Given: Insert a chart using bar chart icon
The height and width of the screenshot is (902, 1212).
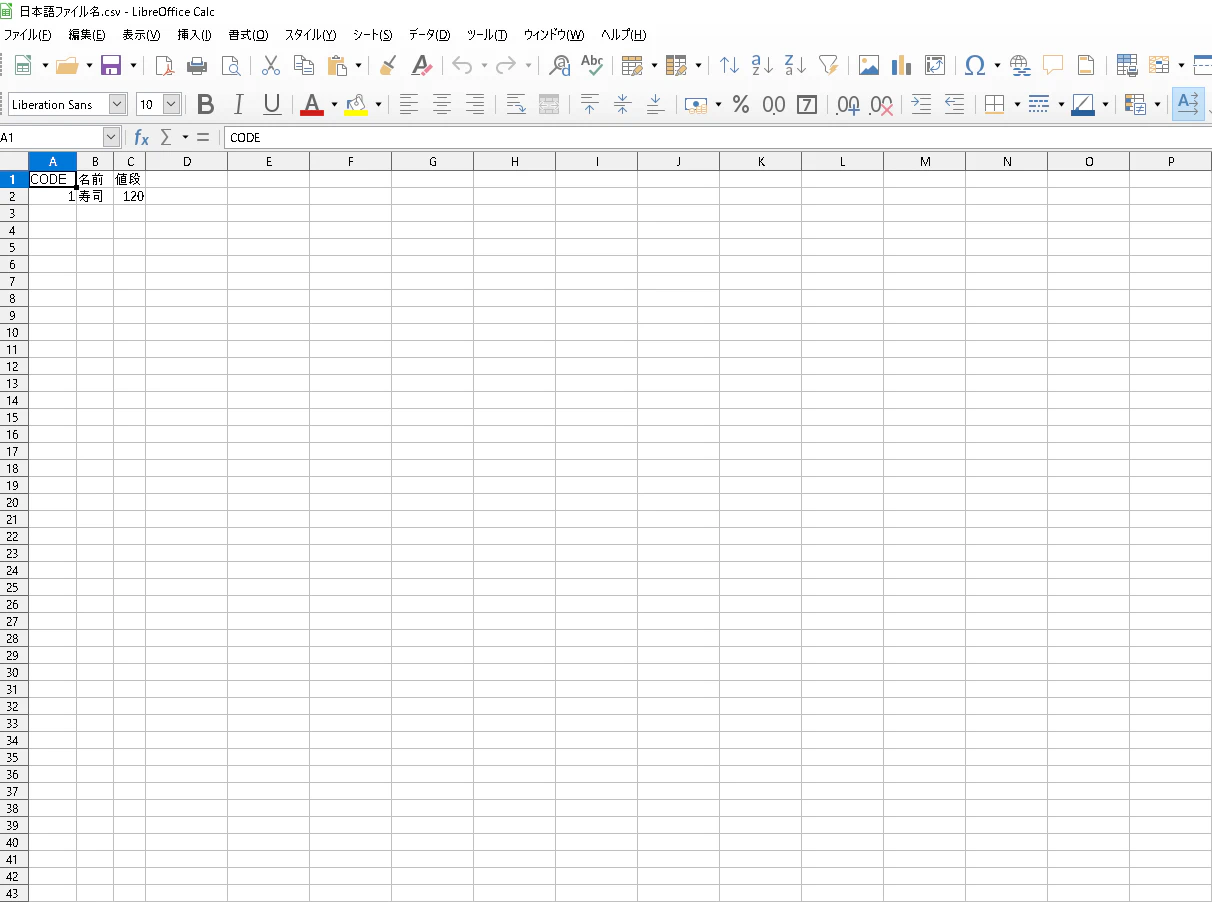Looking at the screenshot, I should (902, 66).
